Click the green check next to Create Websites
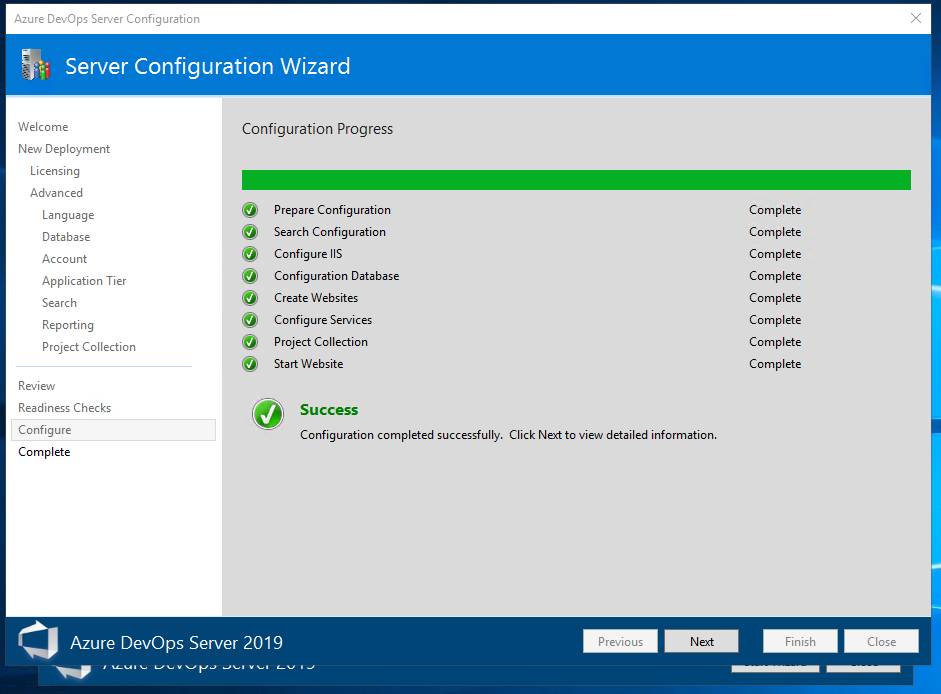 coord(250,298)
